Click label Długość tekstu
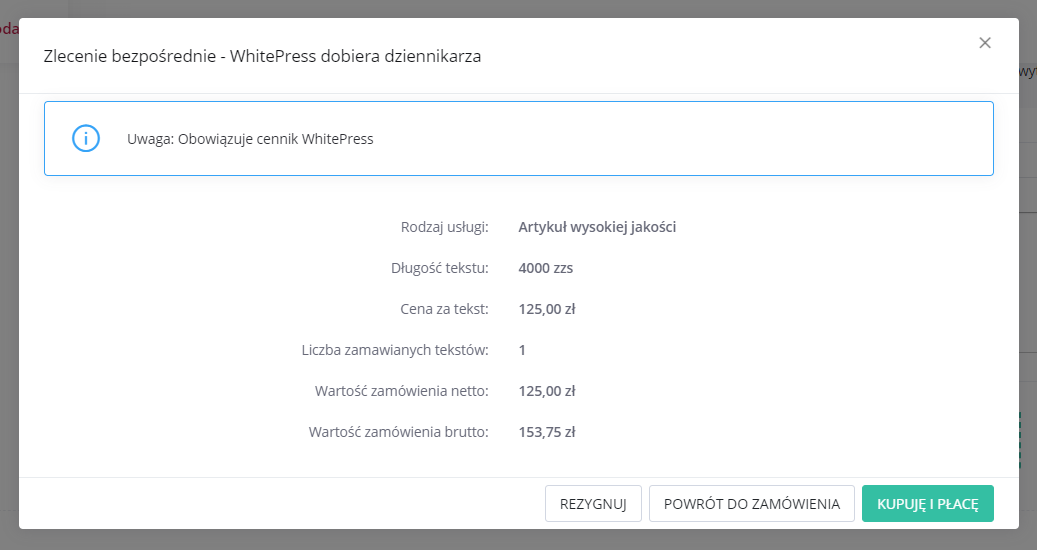This screenshot has width=1037, height=550. pyautogui.click(x=440, y=268)
